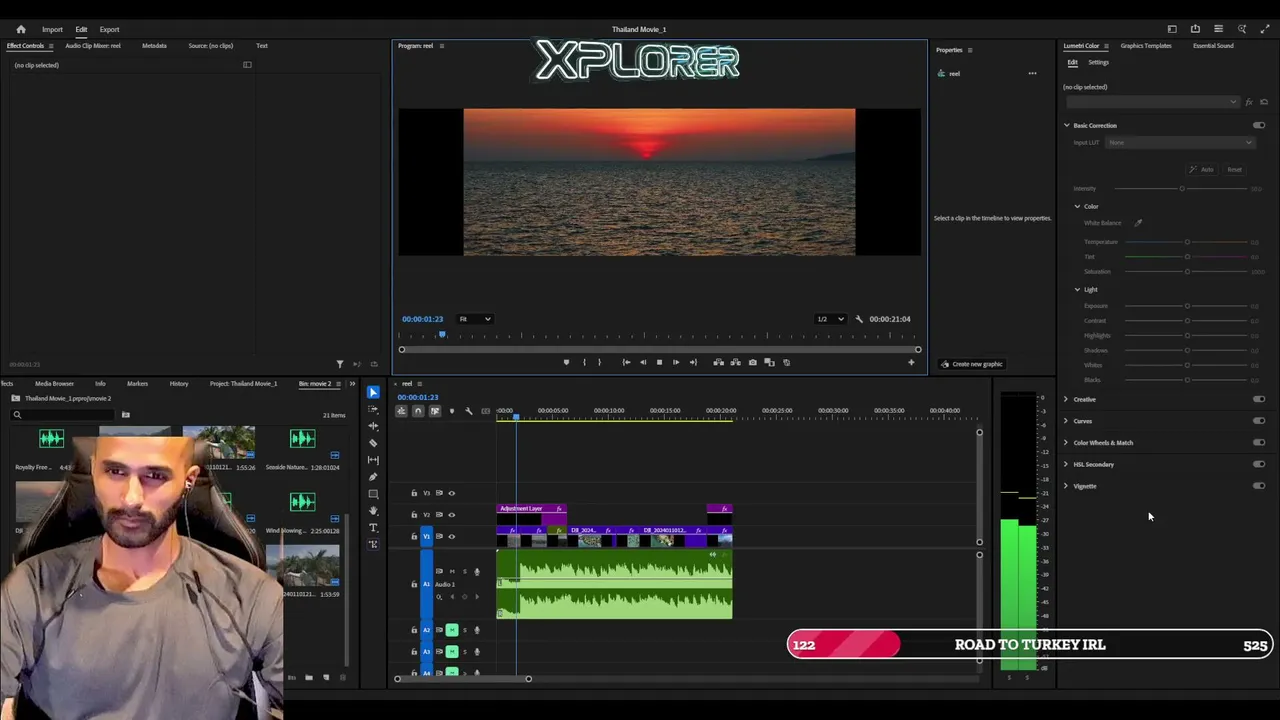Activate the Slip tool
1280x720 pixels.
tap(373, 460)
